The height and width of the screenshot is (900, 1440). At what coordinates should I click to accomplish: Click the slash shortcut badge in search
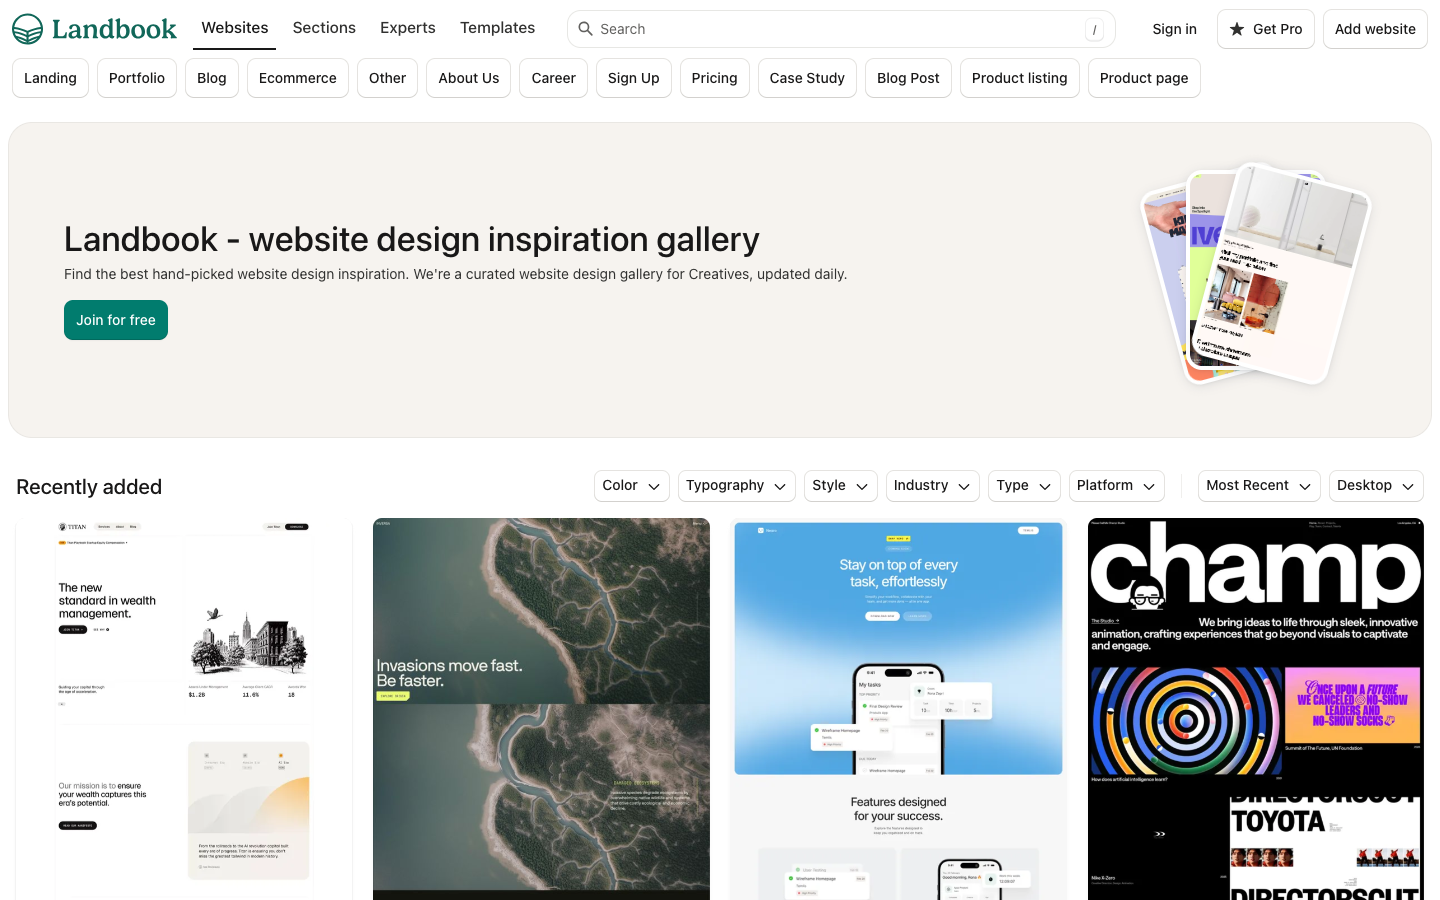[x=1094, y=30]
